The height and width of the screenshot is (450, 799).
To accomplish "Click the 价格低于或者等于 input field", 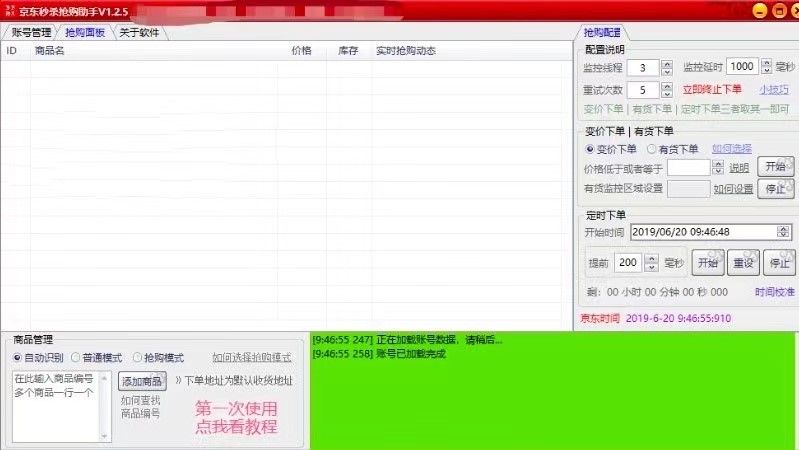I will point(689,167).
